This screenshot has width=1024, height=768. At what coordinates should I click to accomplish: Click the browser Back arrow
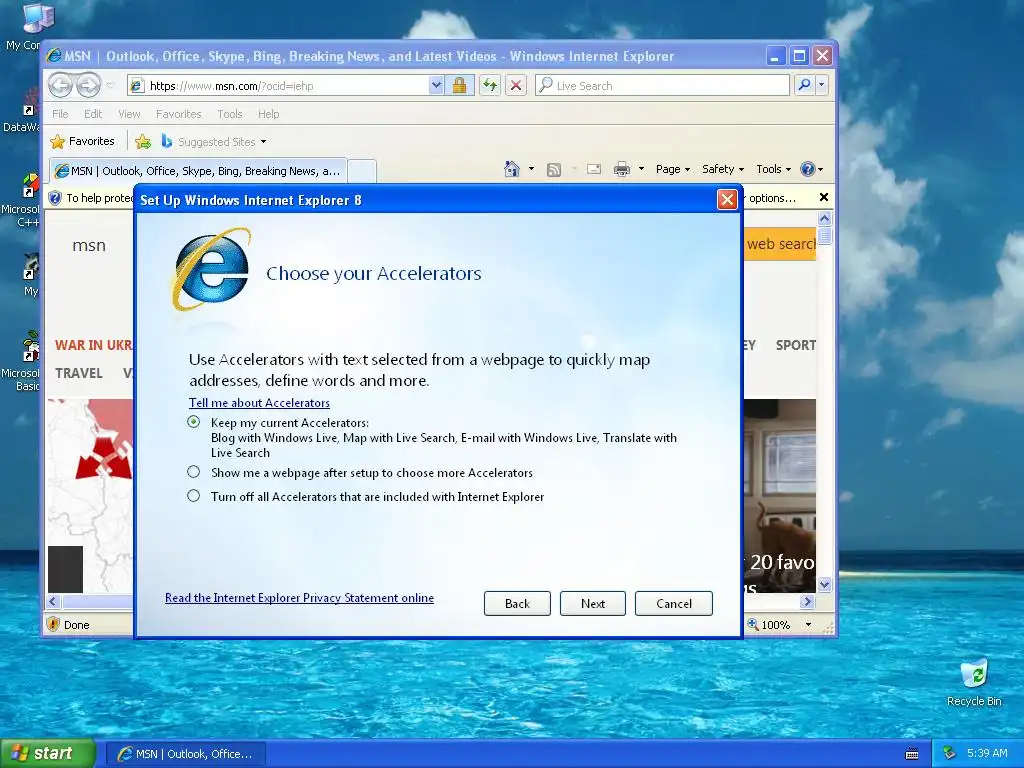point(61,85)
